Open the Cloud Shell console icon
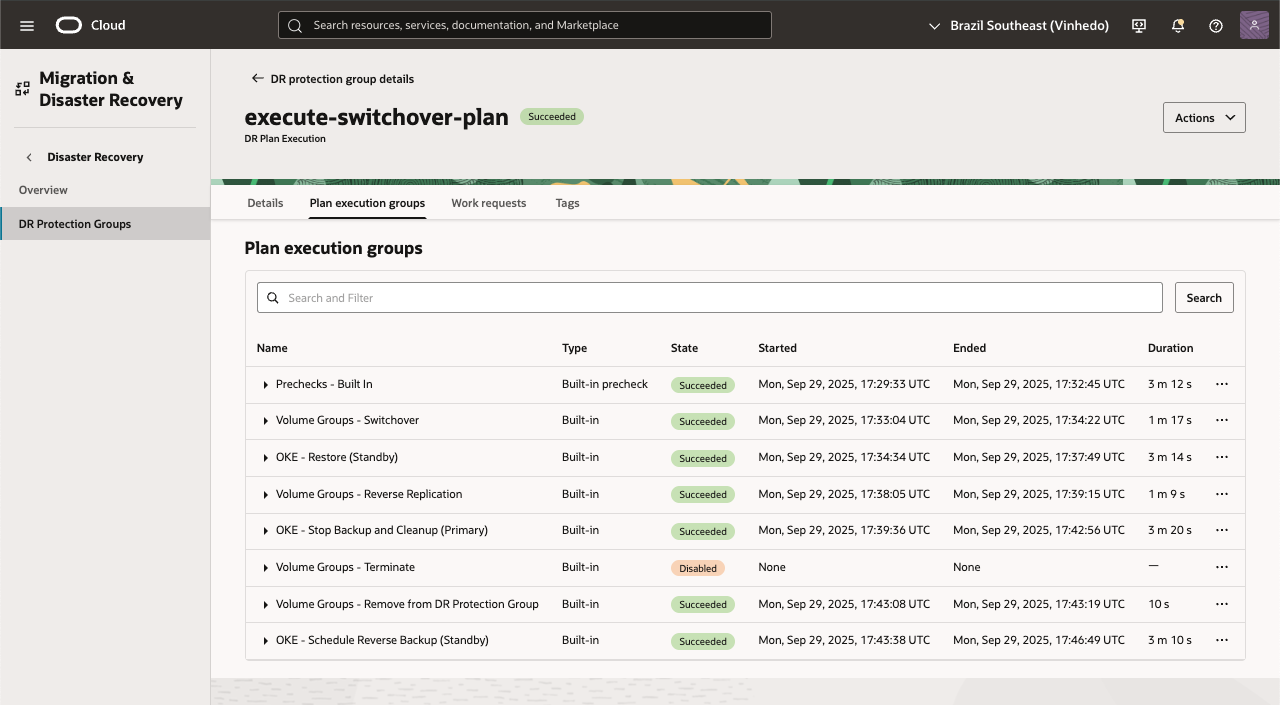Image resolution: width=1280 pixels, height=705 pixels. [x=1138, y=25]
